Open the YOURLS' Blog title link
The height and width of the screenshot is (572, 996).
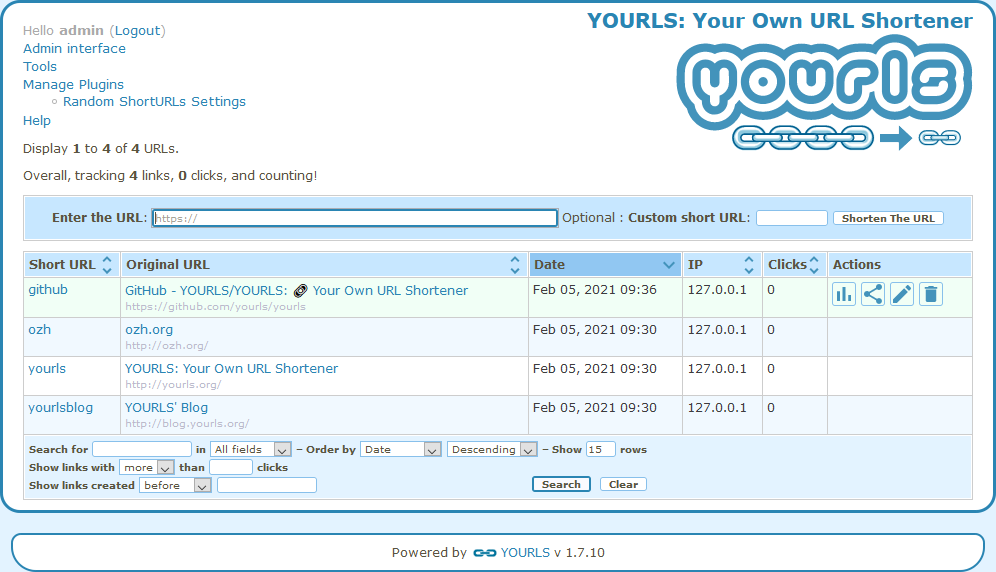tap(166, 407)
